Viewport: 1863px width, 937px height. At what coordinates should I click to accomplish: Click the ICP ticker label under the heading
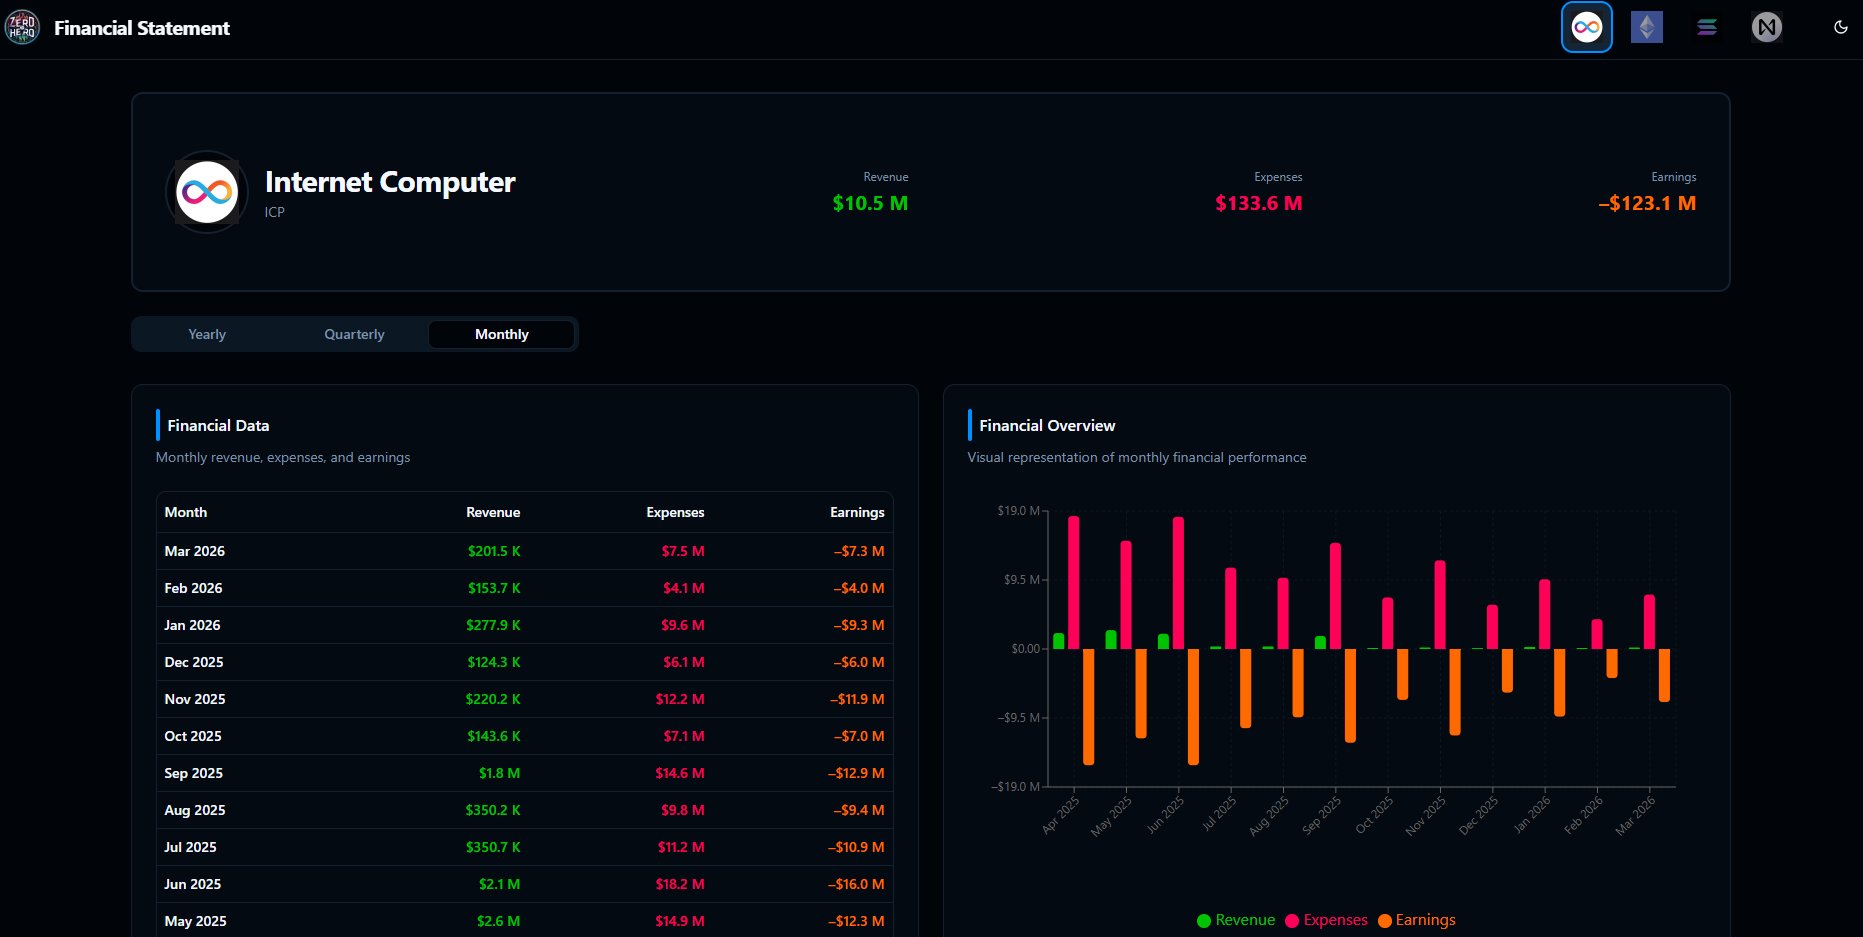(275, 212)
